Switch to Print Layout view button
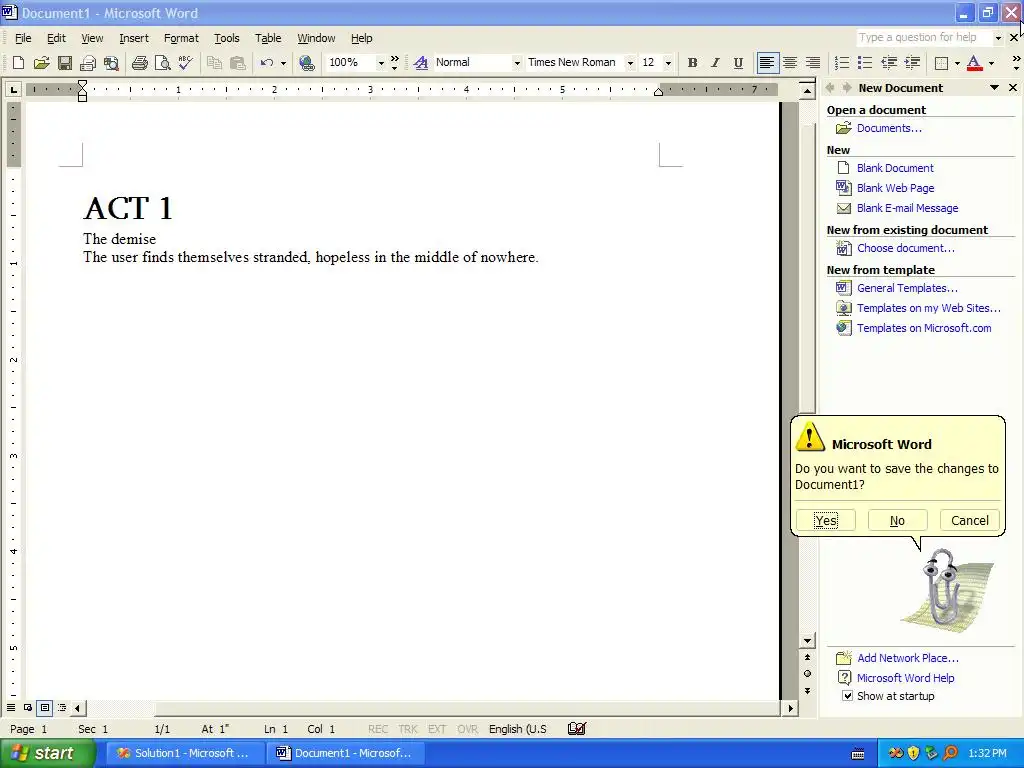Image resolution: width=1024 pixels, height=768 pixels. (x=44, y=708)
